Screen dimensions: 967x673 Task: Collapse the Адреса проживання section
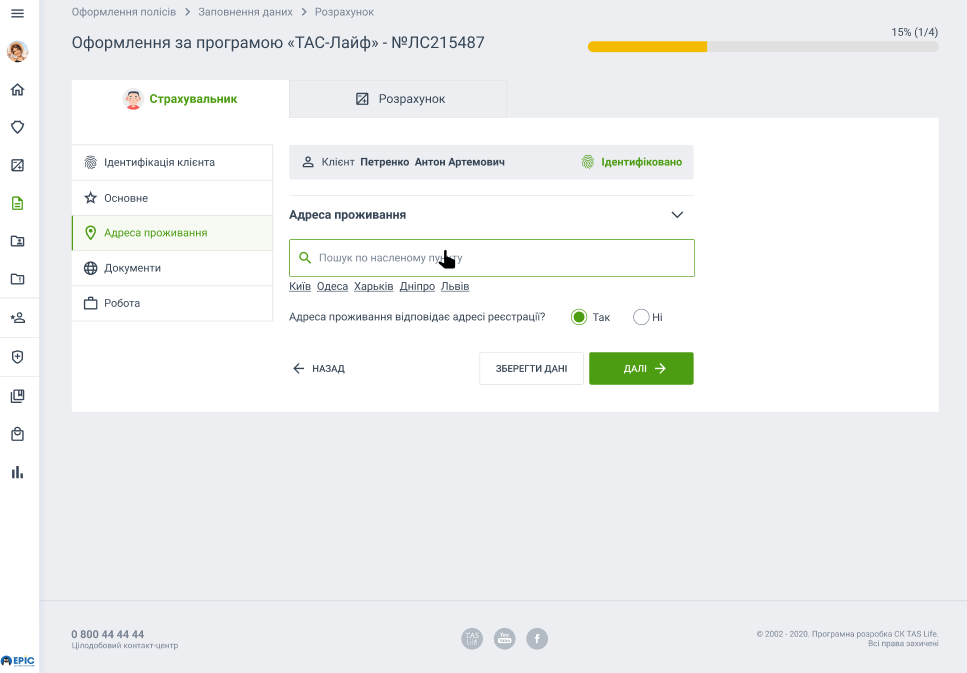point(678,214)
